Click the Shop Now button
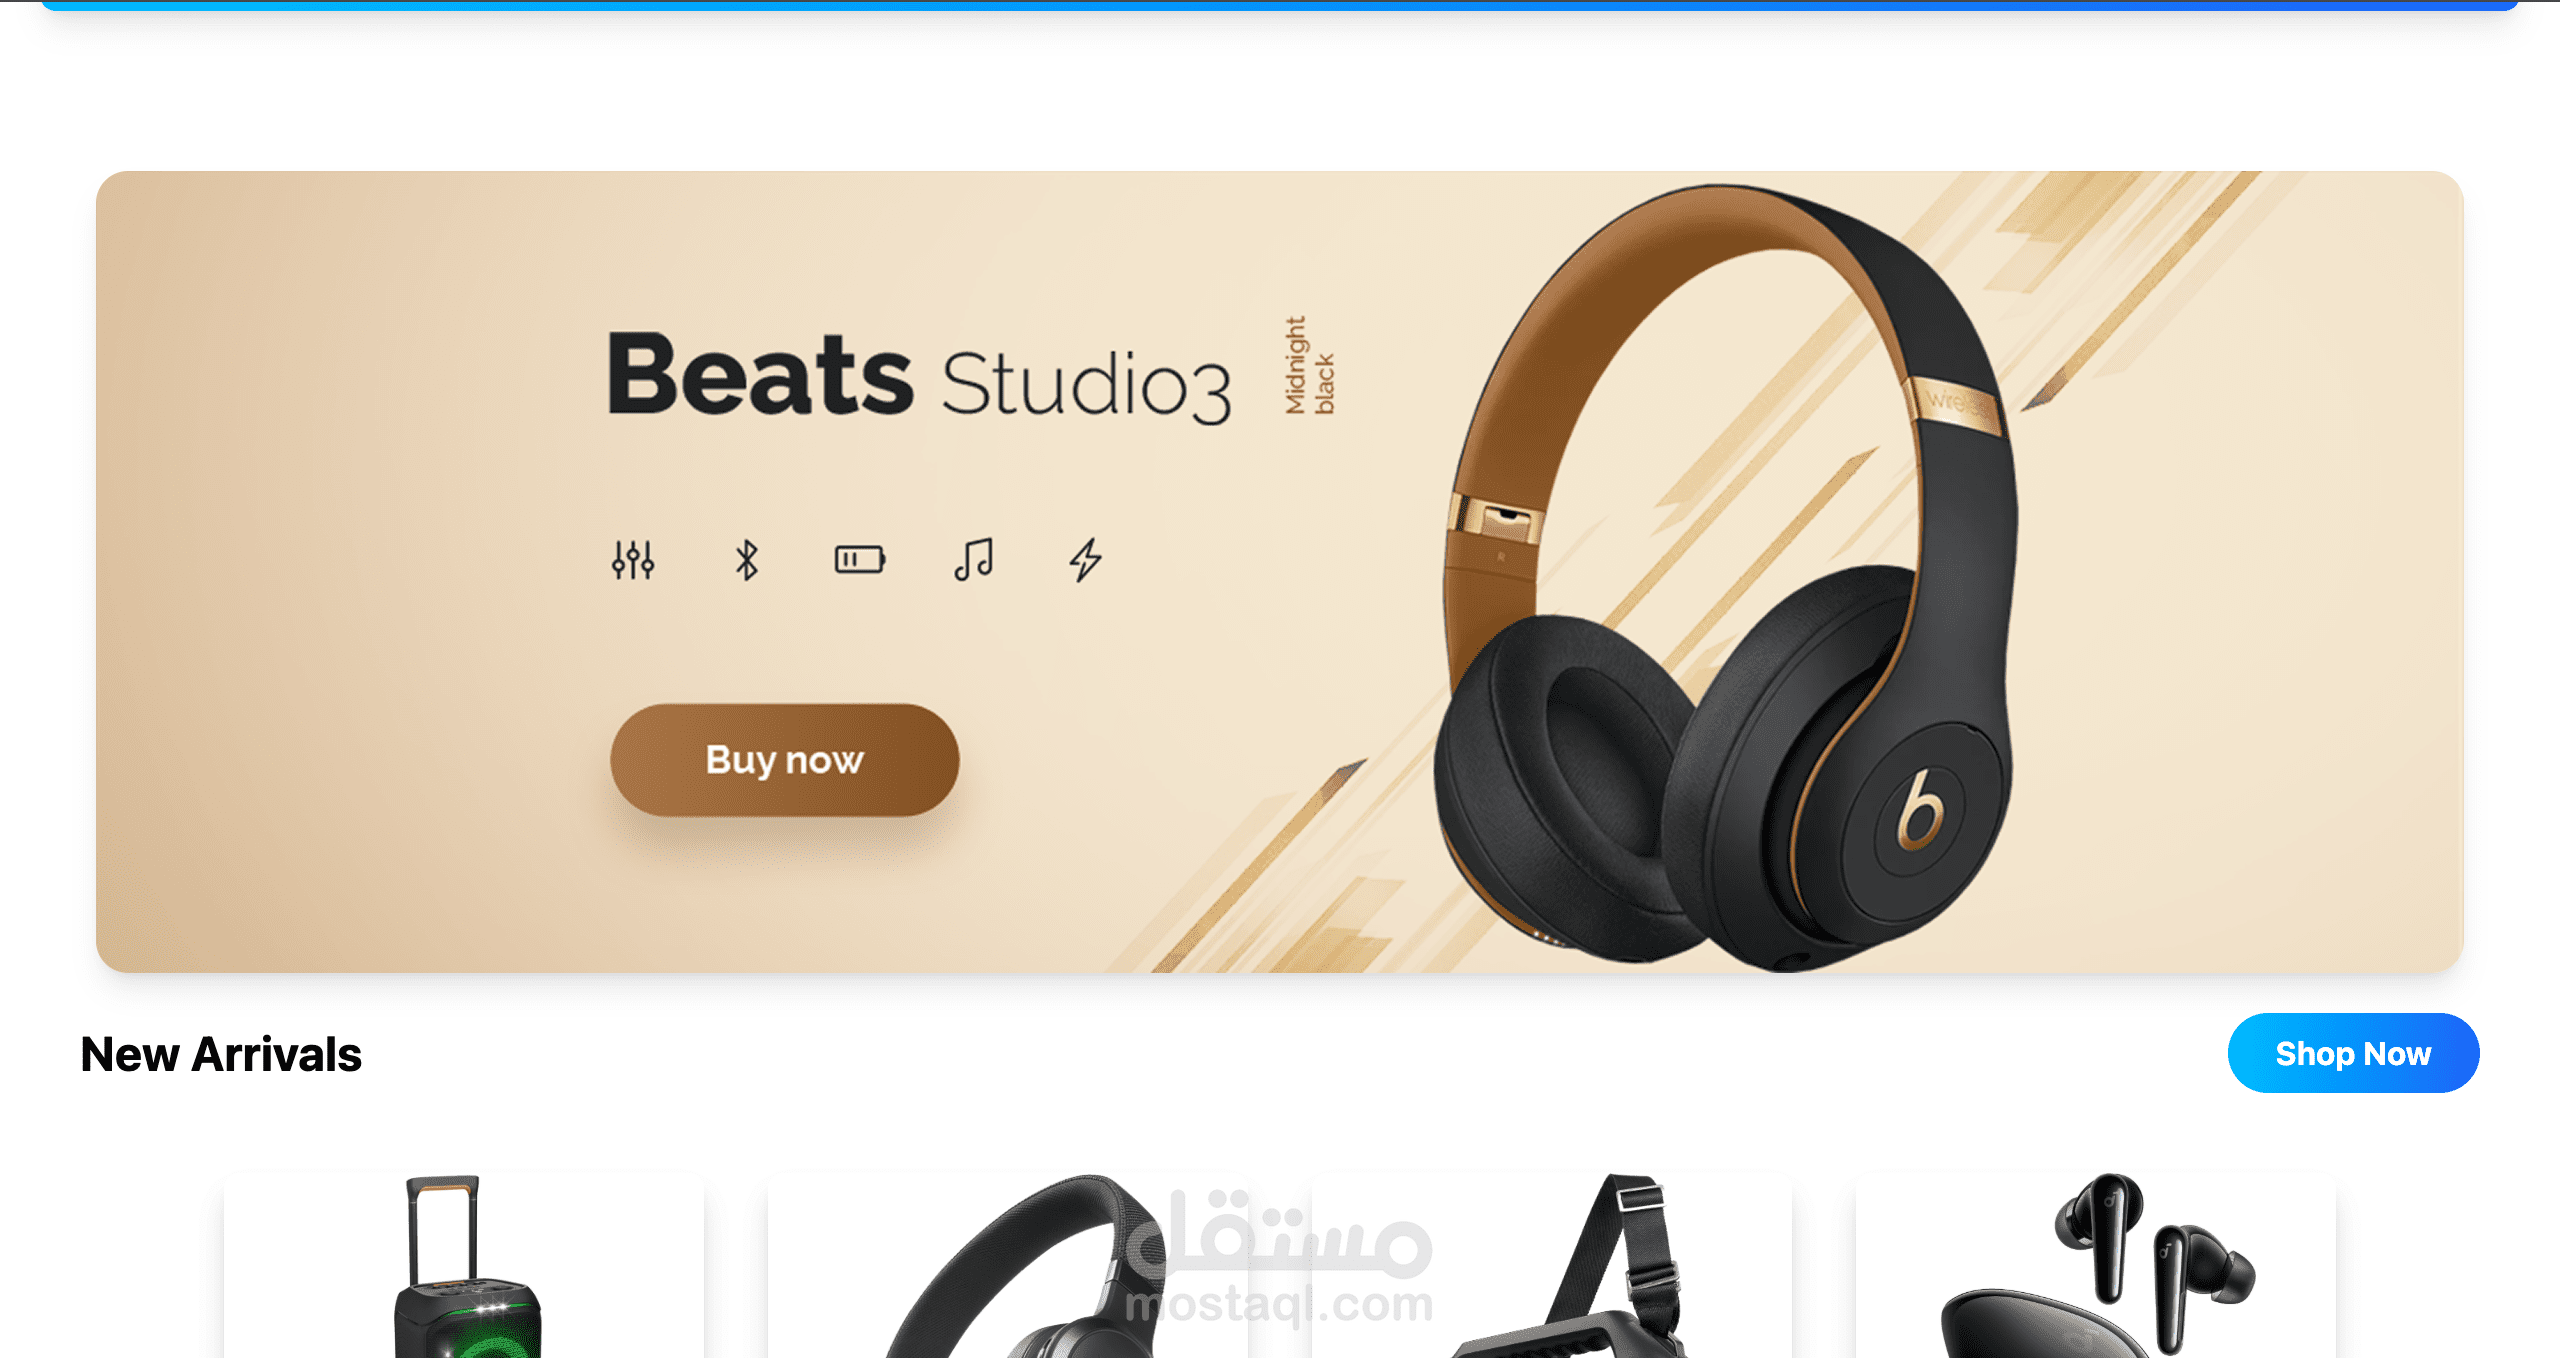Viewport: 2560px width, 1358px height. pyautogui.click(x=2353, y=1053)
